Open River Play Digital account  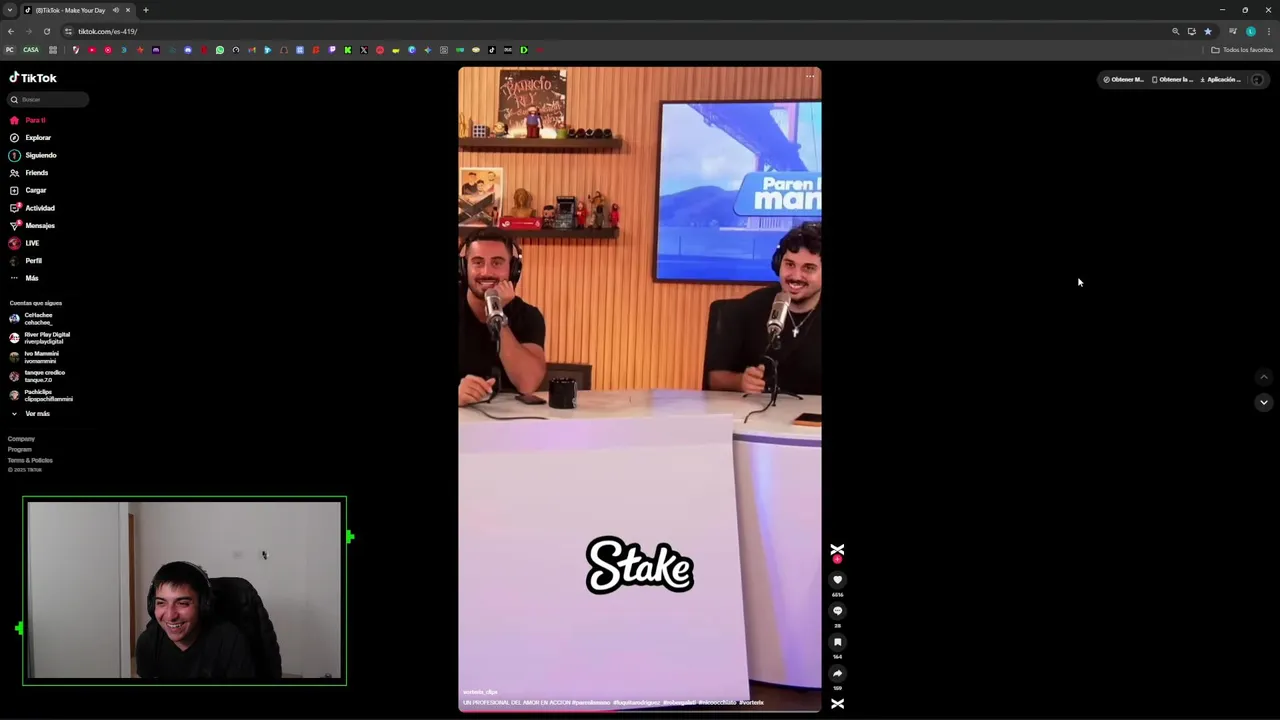coord(40,338)
